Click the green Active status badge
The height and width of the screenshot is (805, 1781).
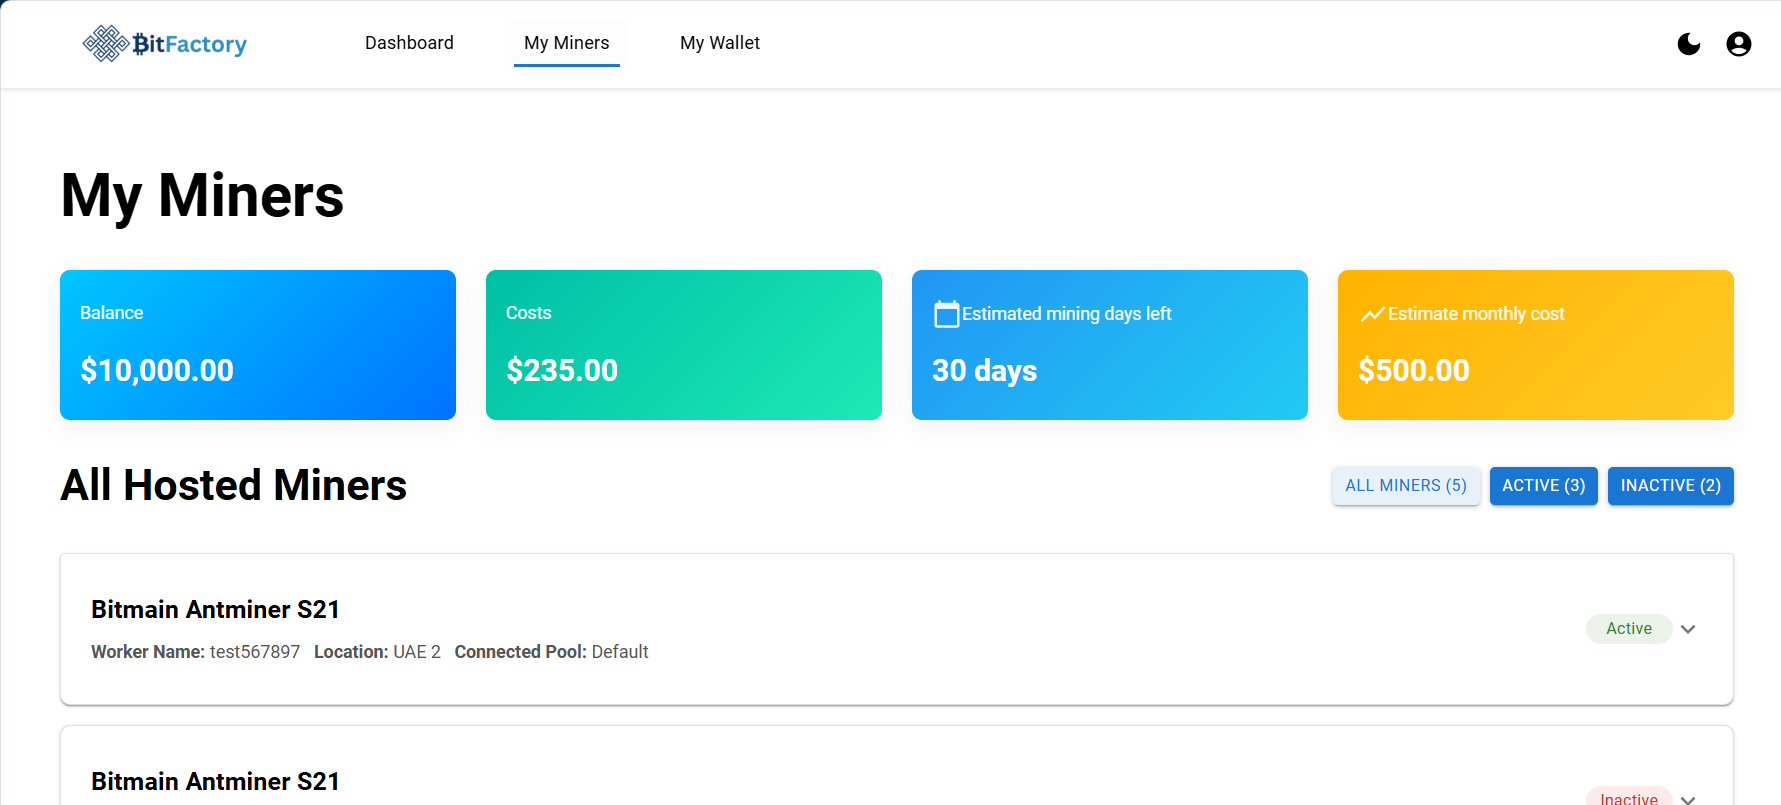coord(1628,629)
